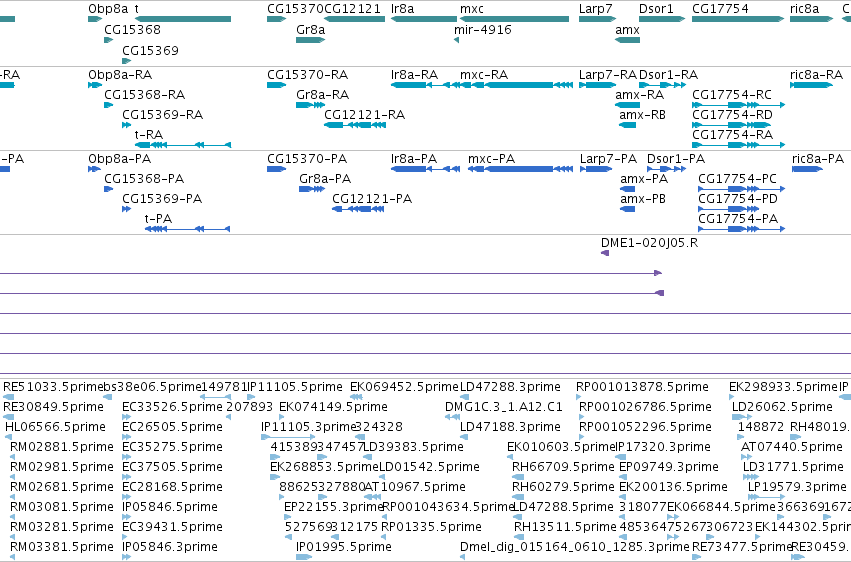Select the Ir8a gene bar
The width and height of the screenshot is (851, 562).
[424, 19]
